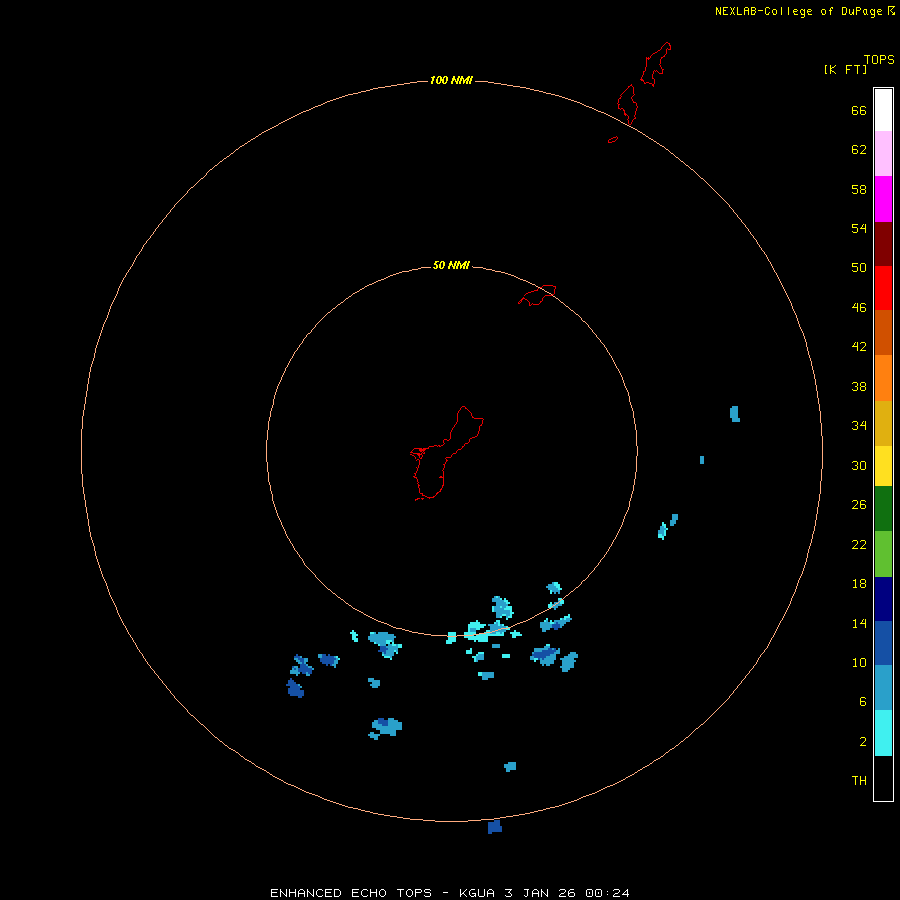Click the 46 legend value
Screen dimensions: 900x900
(x=859, y=308)
